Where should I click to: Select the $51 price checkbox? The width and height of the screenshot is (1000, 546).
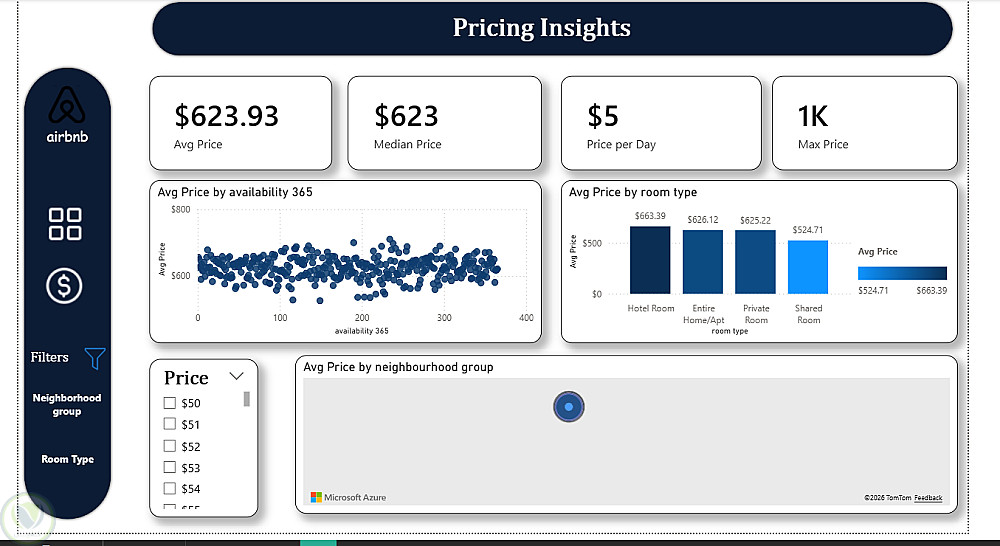pos(170,425)
